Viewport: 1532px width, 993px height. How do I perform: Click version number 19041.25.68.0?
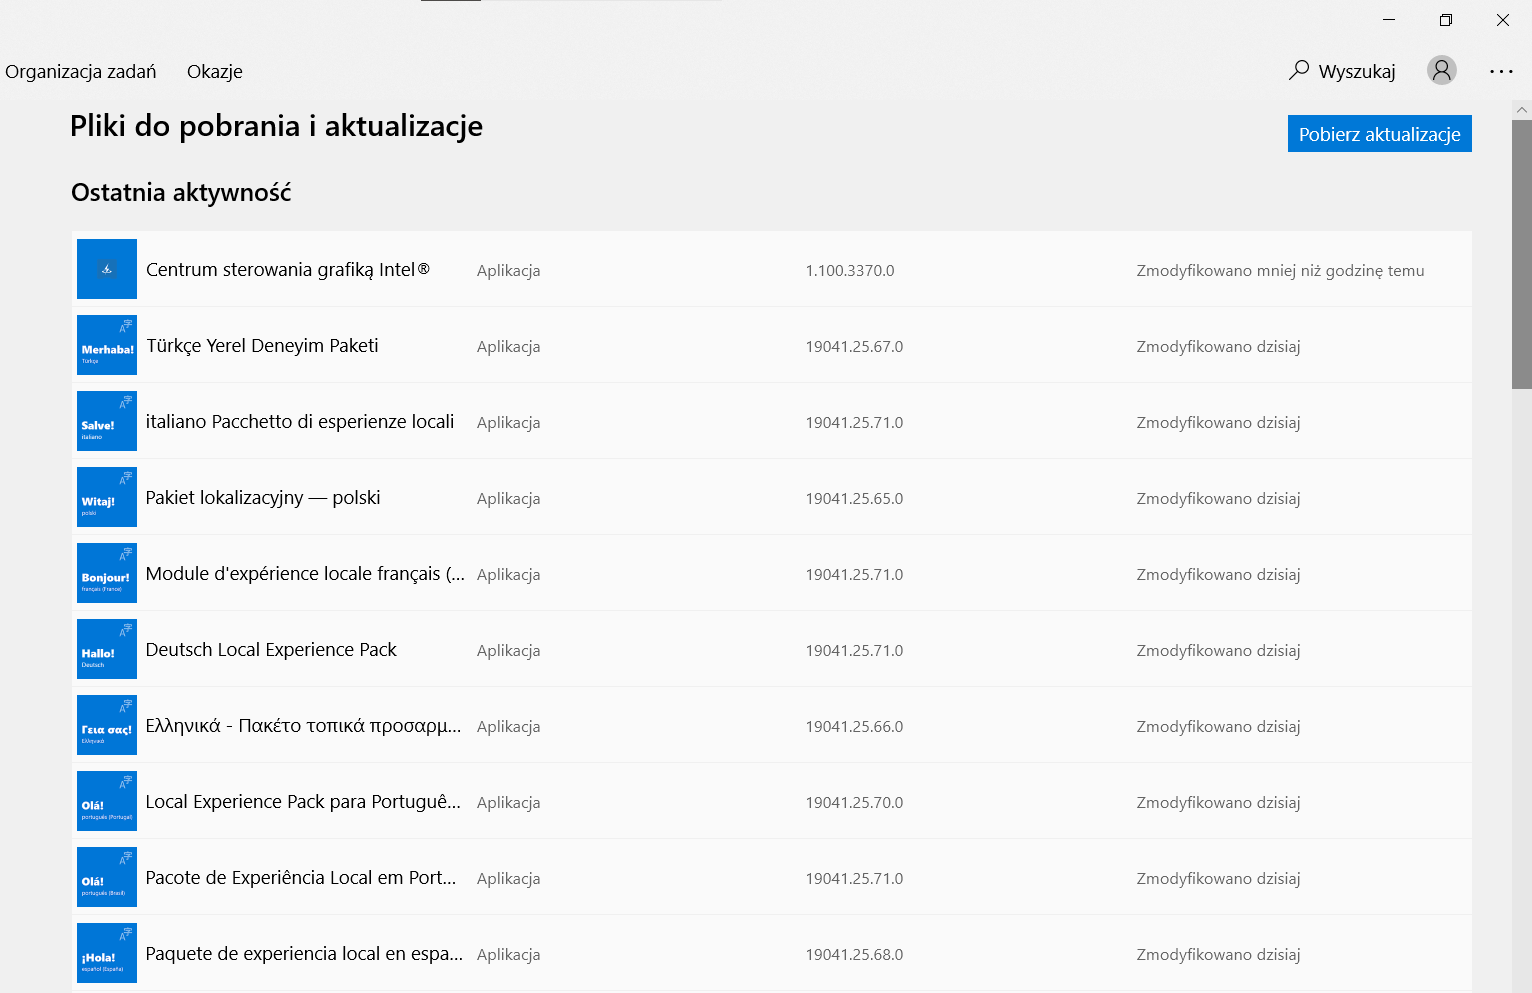(x=854, y=954)
